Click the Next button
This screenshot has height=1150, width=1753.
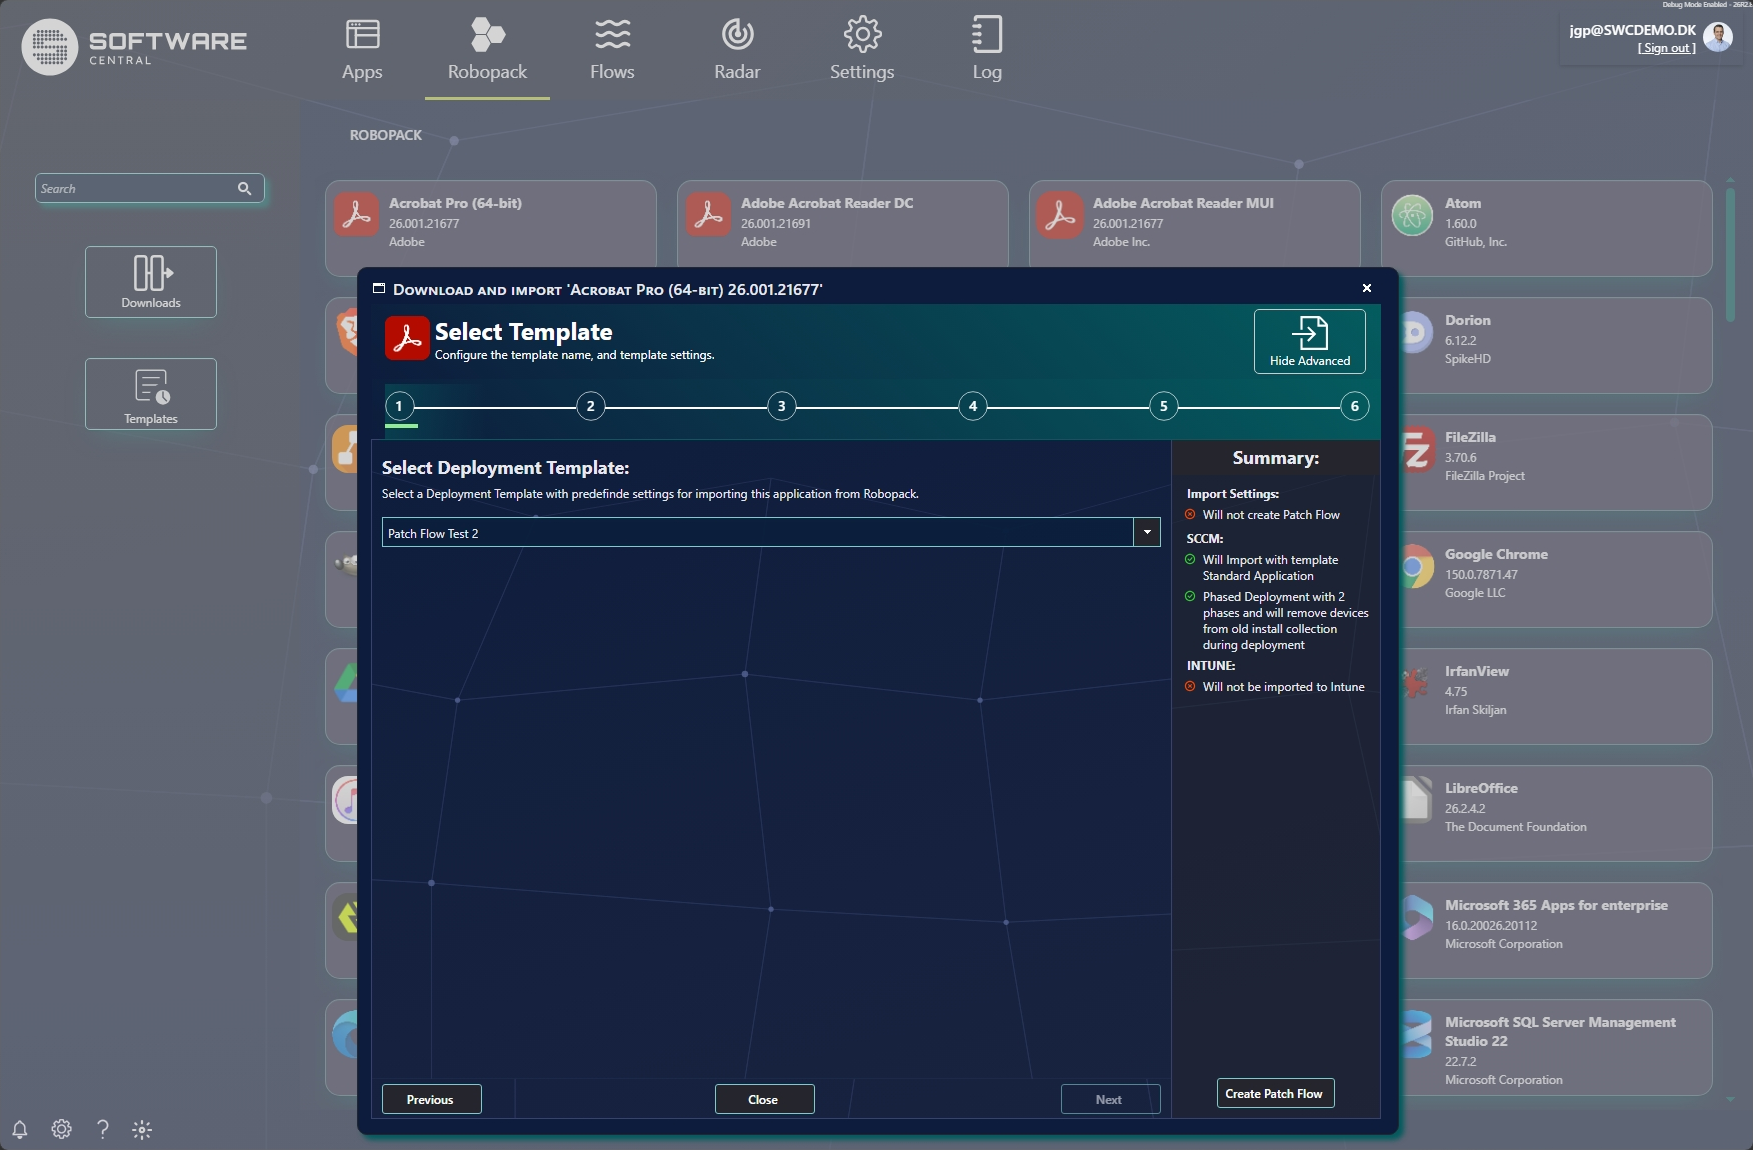(x=1110, y=1099)
